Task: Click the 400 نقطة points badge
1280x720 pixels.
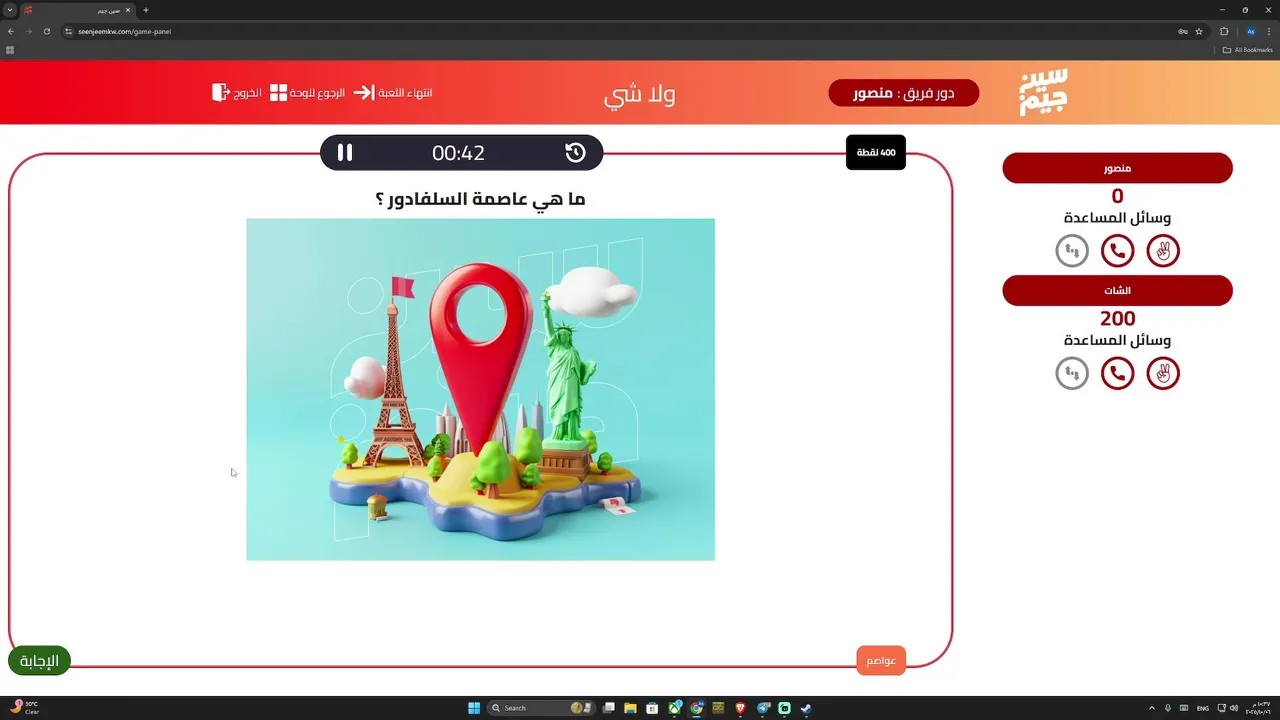Action: click(x=876, y=153)
